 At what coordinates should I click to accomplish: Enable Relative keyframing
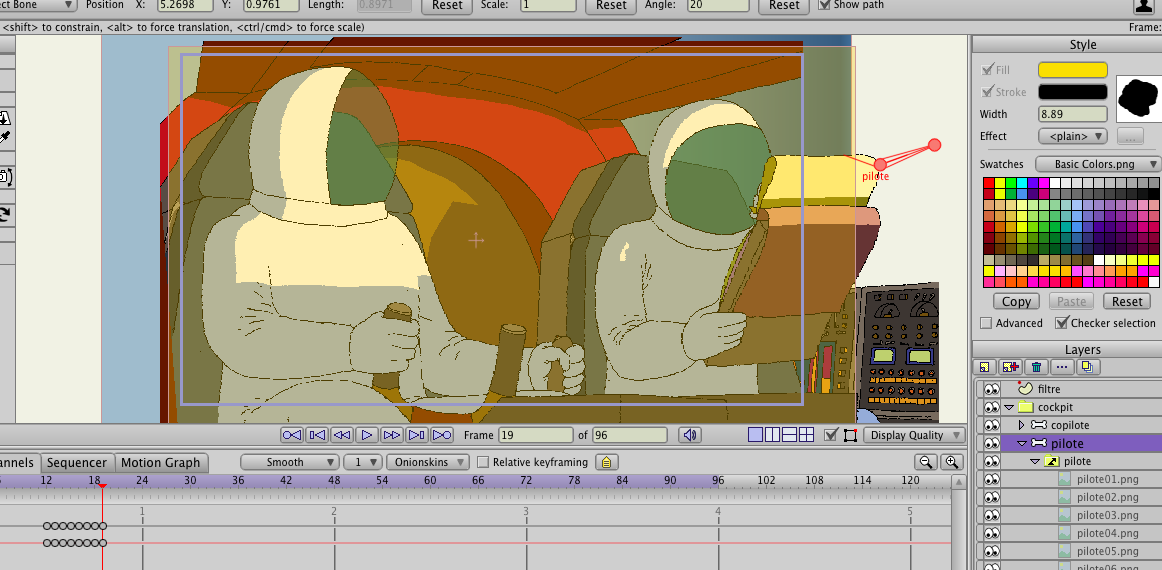(x=484, y=462)
